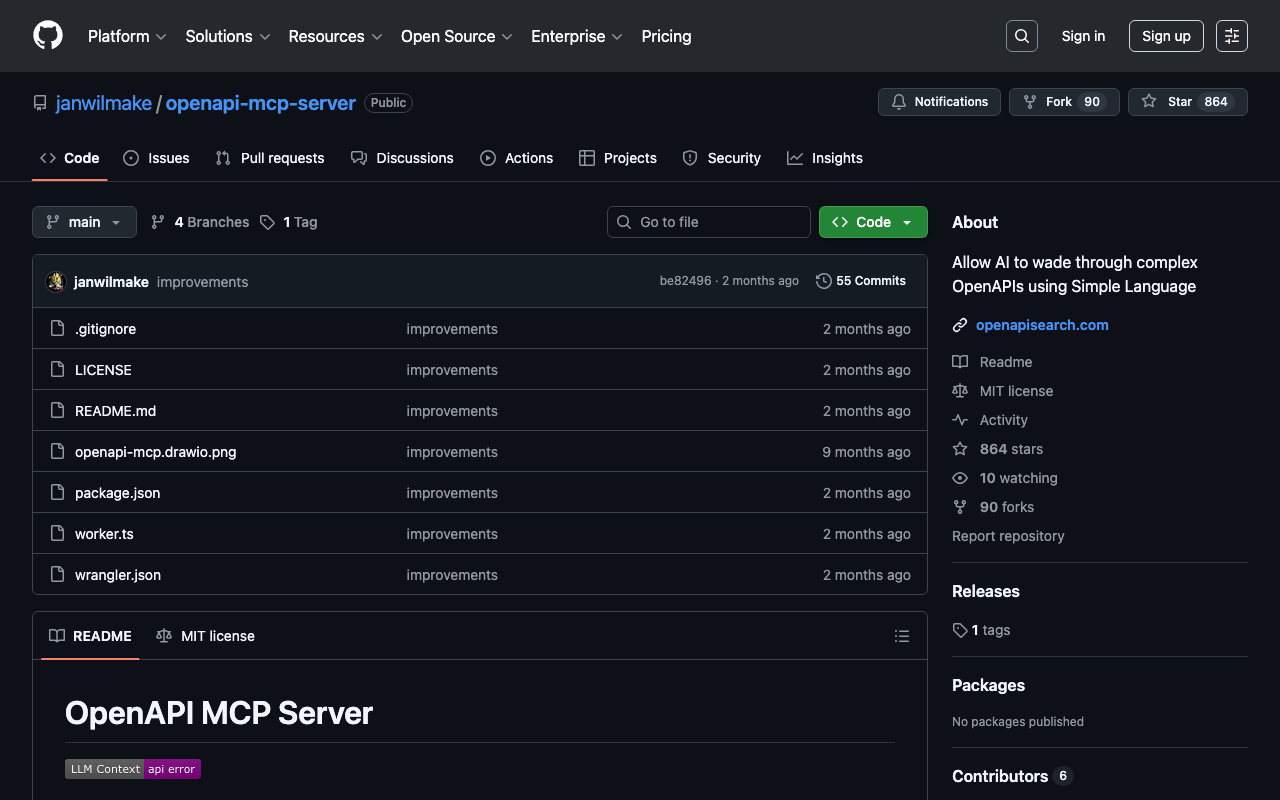
Task: Open the package.json file
Action: (117, 493)
